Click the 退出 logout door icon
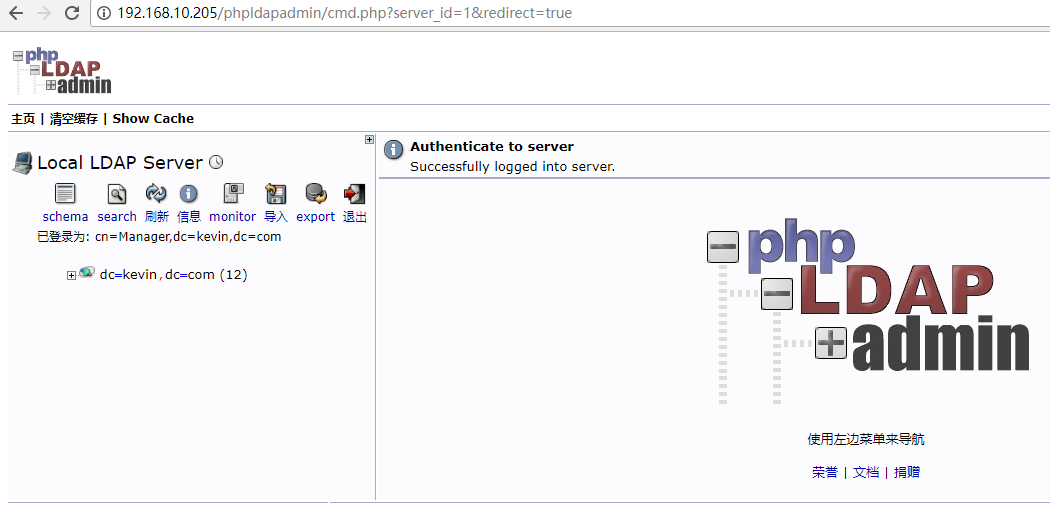1050x505 pixels. [354, 194]
